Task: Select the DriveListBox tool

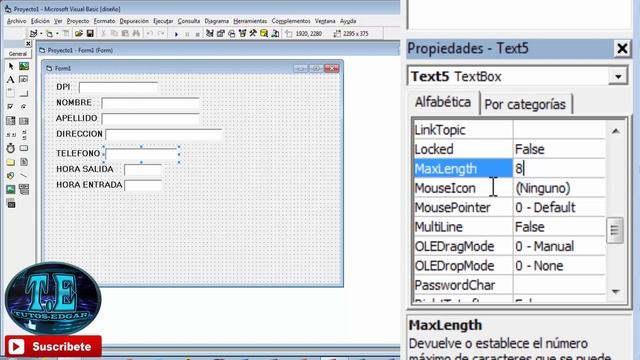Action: [24, 148]
